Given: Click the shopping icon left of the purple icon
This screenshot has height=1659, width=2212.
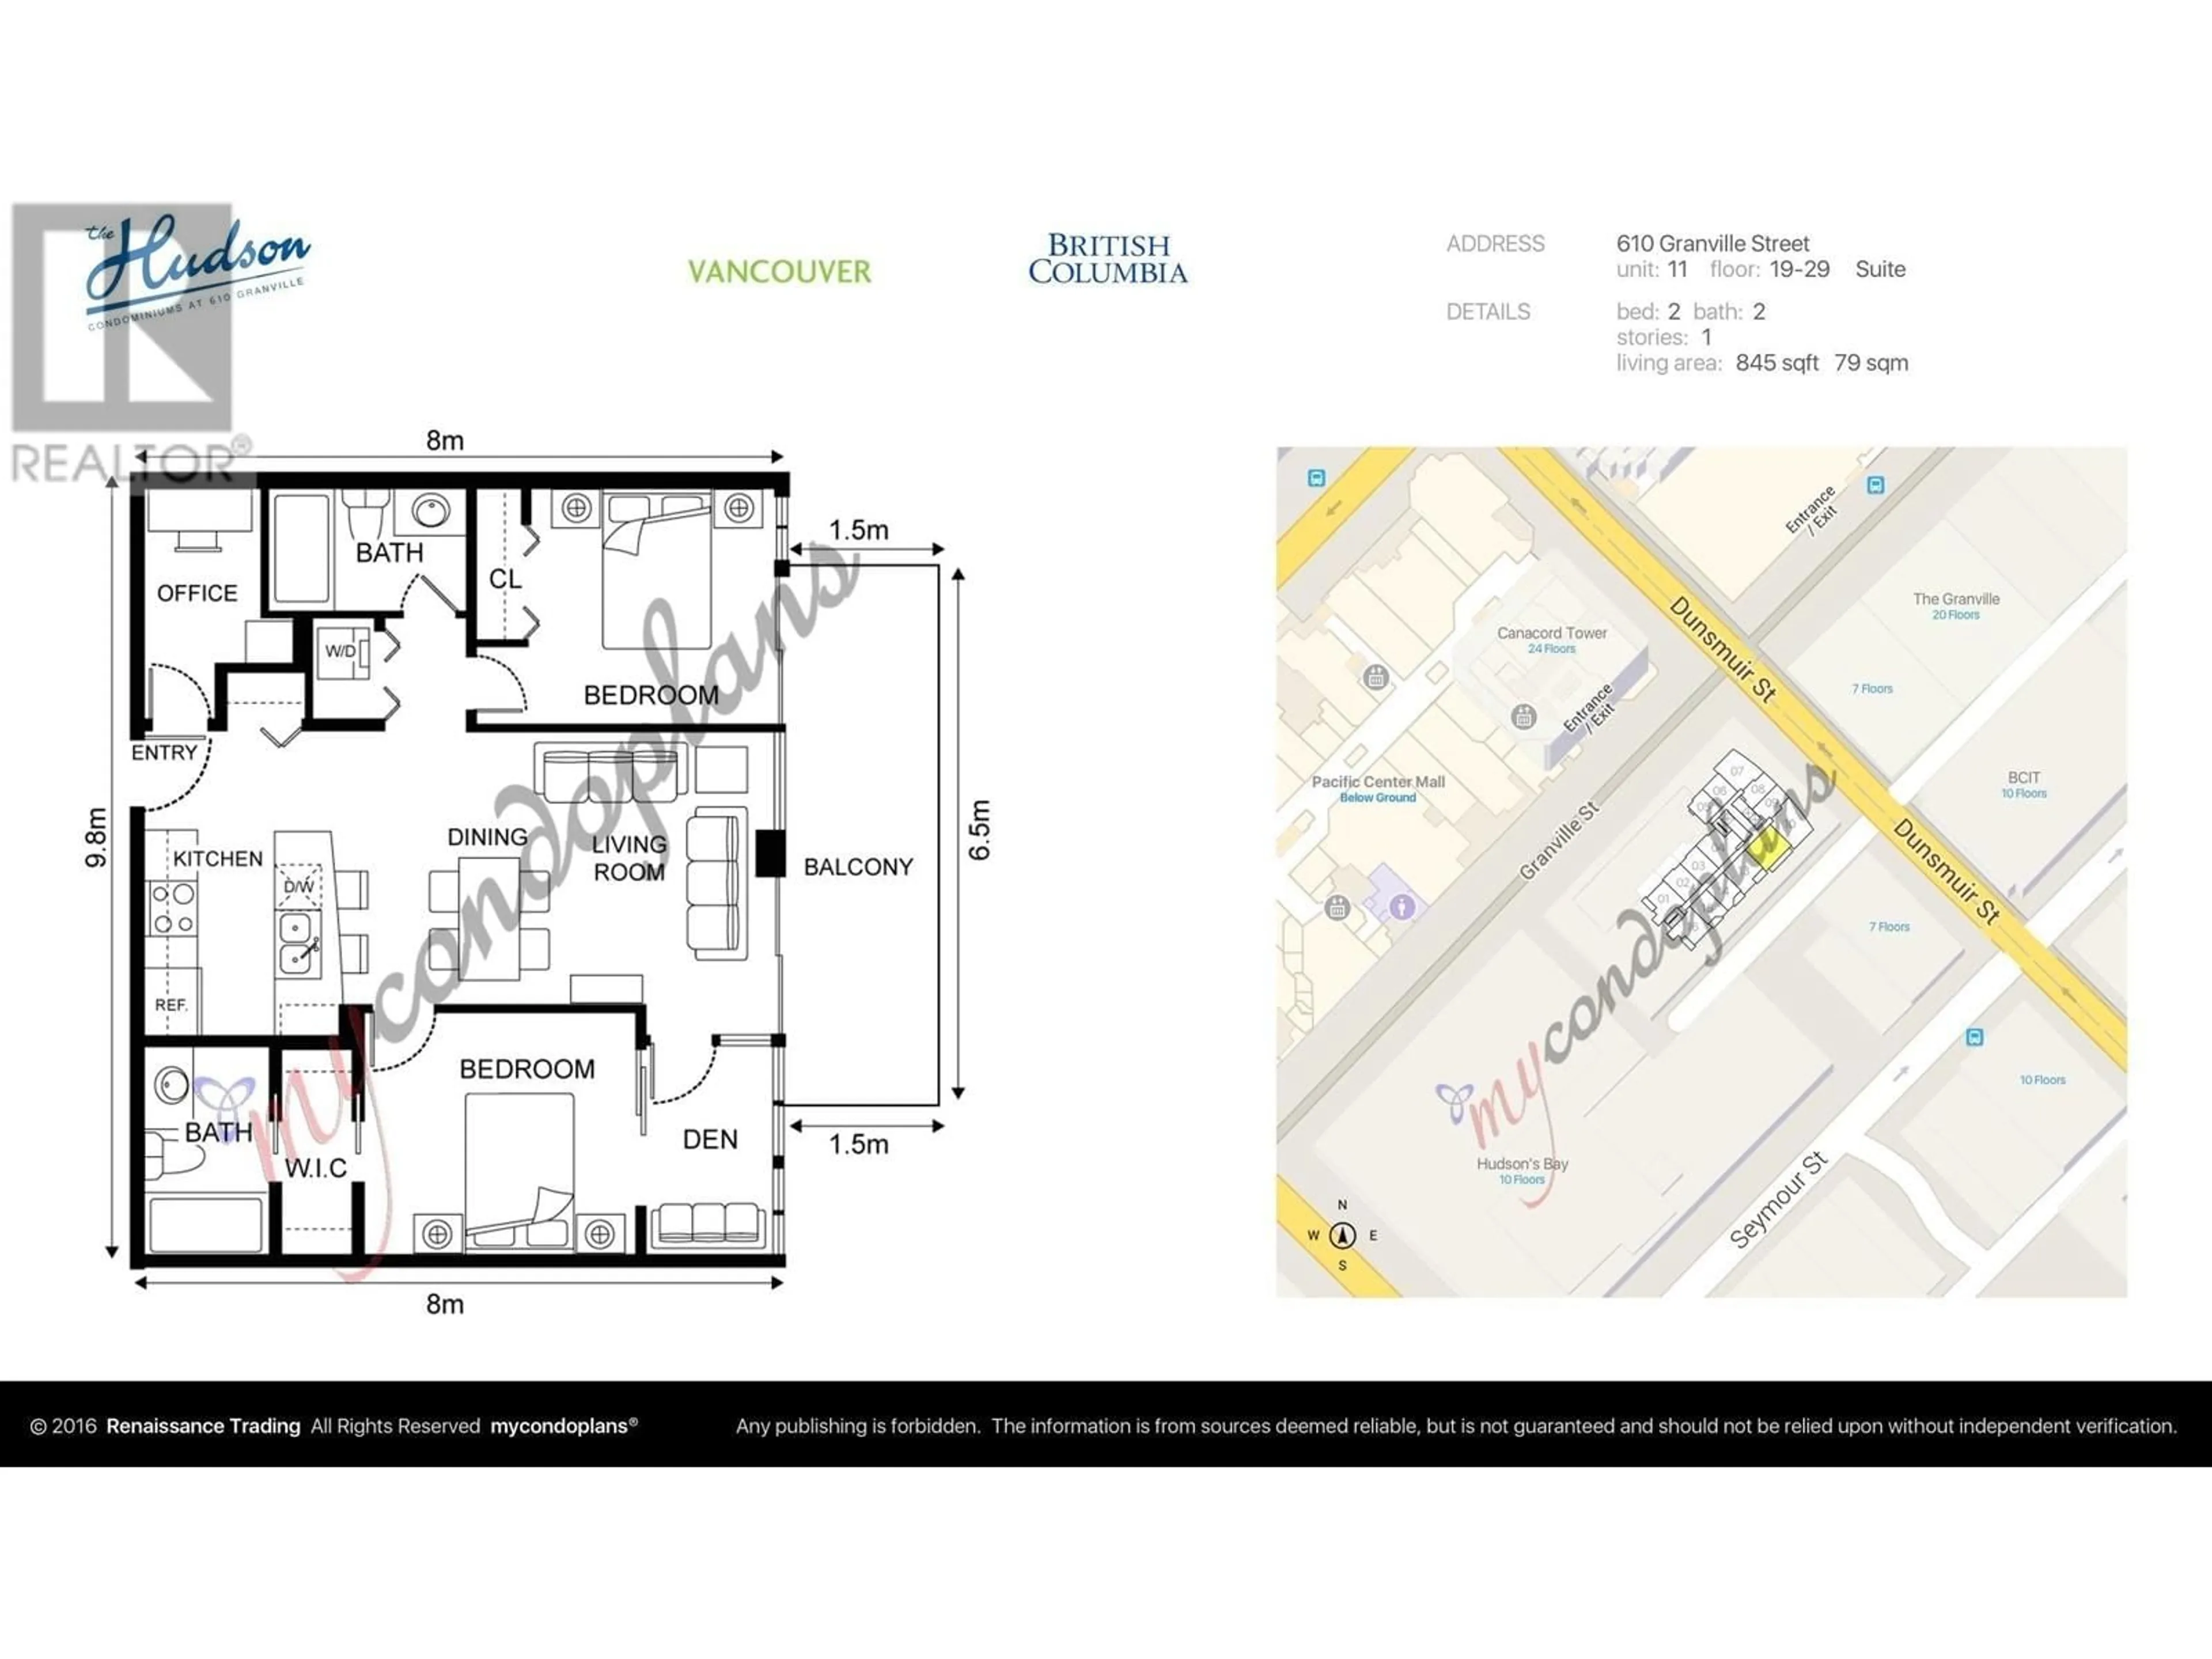Looking at the screenshot, I should [x=1337, y=908].
